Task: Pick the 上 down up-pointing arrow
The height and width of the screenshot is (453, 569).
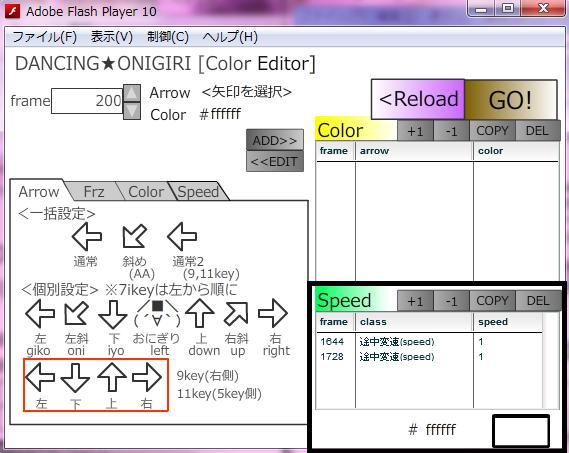Action: coord(200,314)
